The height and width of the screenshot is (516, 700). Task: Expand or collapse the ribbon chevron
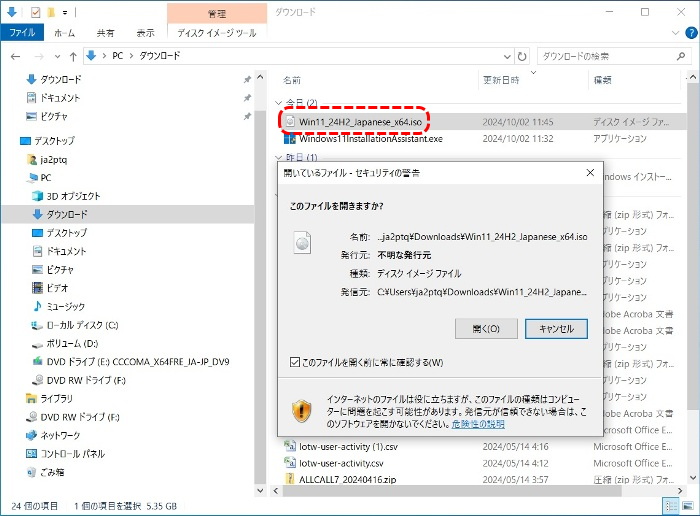click(x=675, y=33)
